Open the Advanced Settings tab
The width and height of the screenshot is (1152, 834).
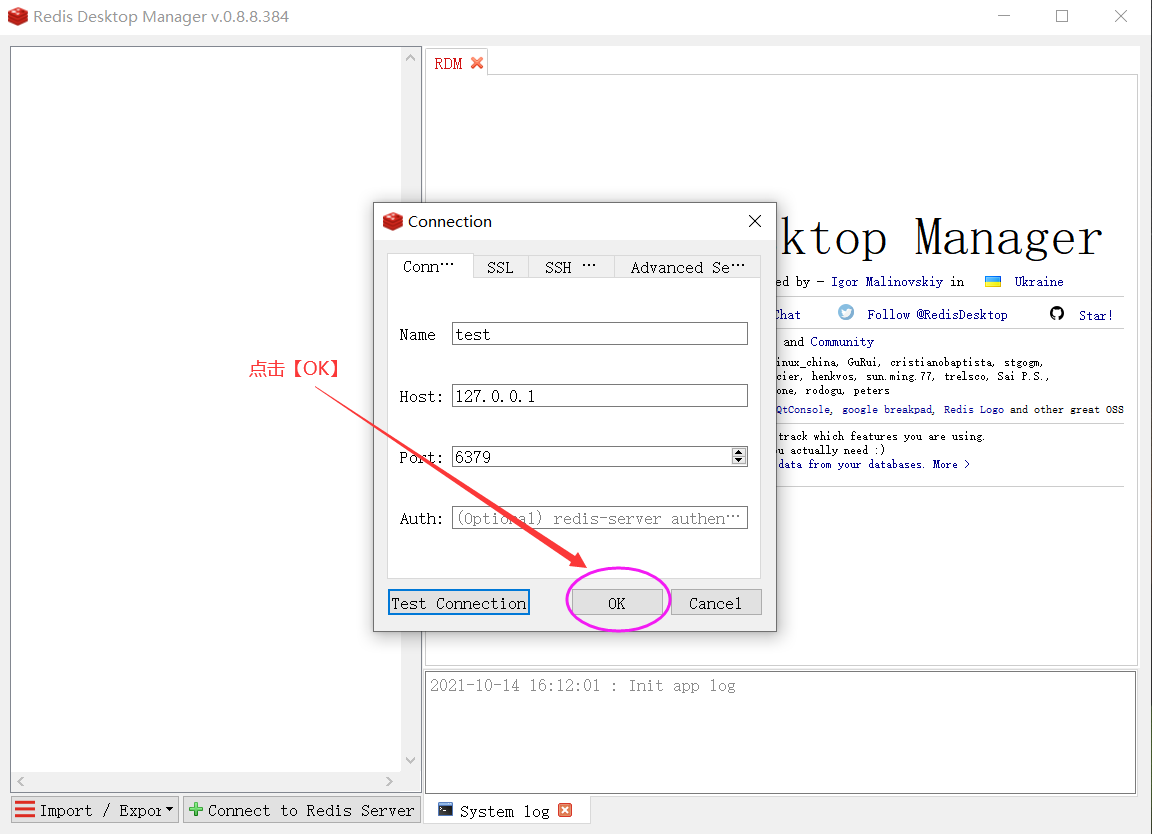point(688,267)
